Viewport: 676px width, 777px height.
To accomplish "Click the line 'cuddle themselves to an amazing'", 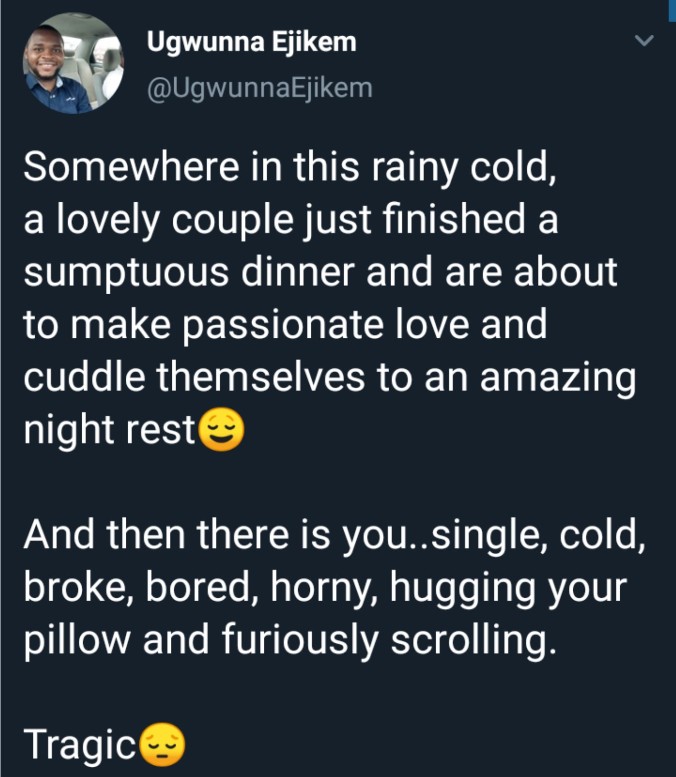I will pyautogui.click(x=330, y=378).
